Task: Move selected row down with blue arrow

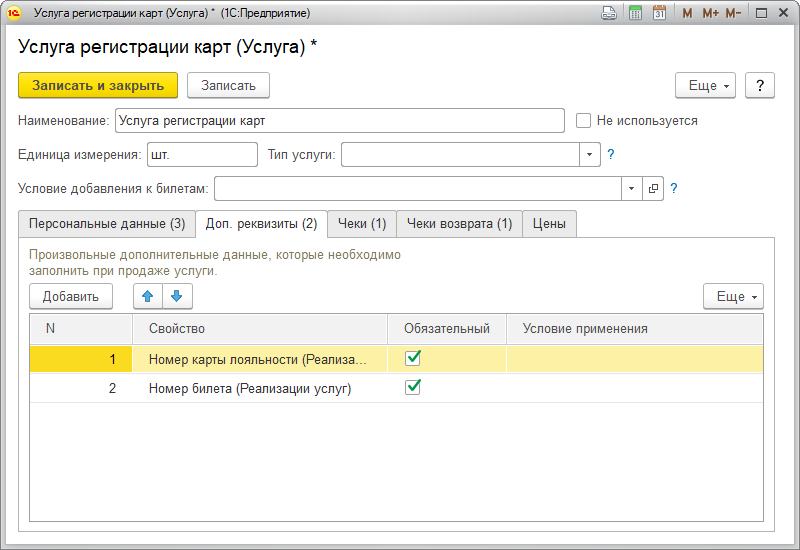Action: (176, 296)
